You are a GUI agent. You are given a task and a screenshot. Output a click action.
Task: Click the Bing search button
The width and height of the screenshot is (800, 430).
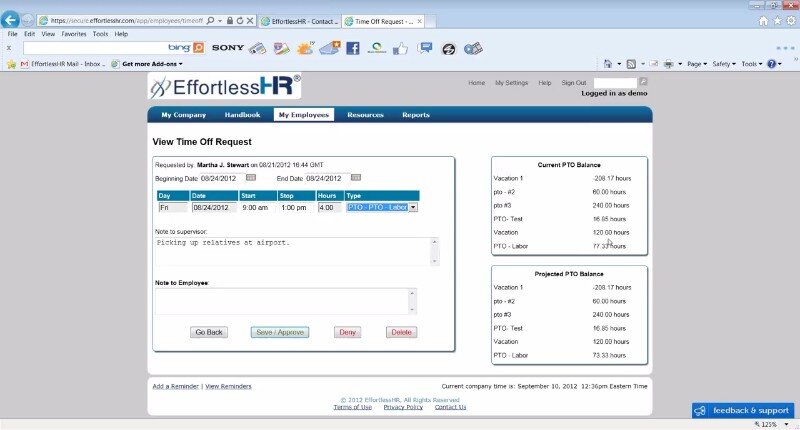[x=198, y=47]
